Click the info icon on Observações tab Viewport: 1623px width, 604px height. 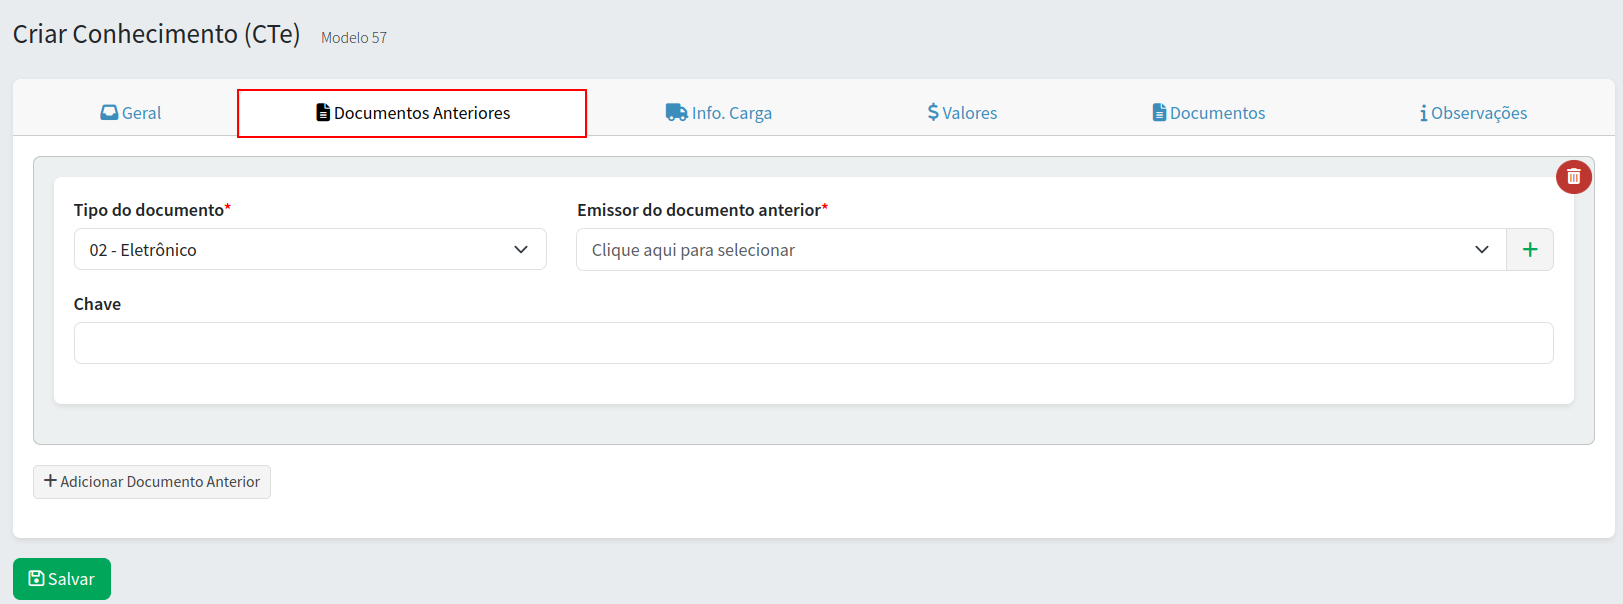coord(1423,113)
